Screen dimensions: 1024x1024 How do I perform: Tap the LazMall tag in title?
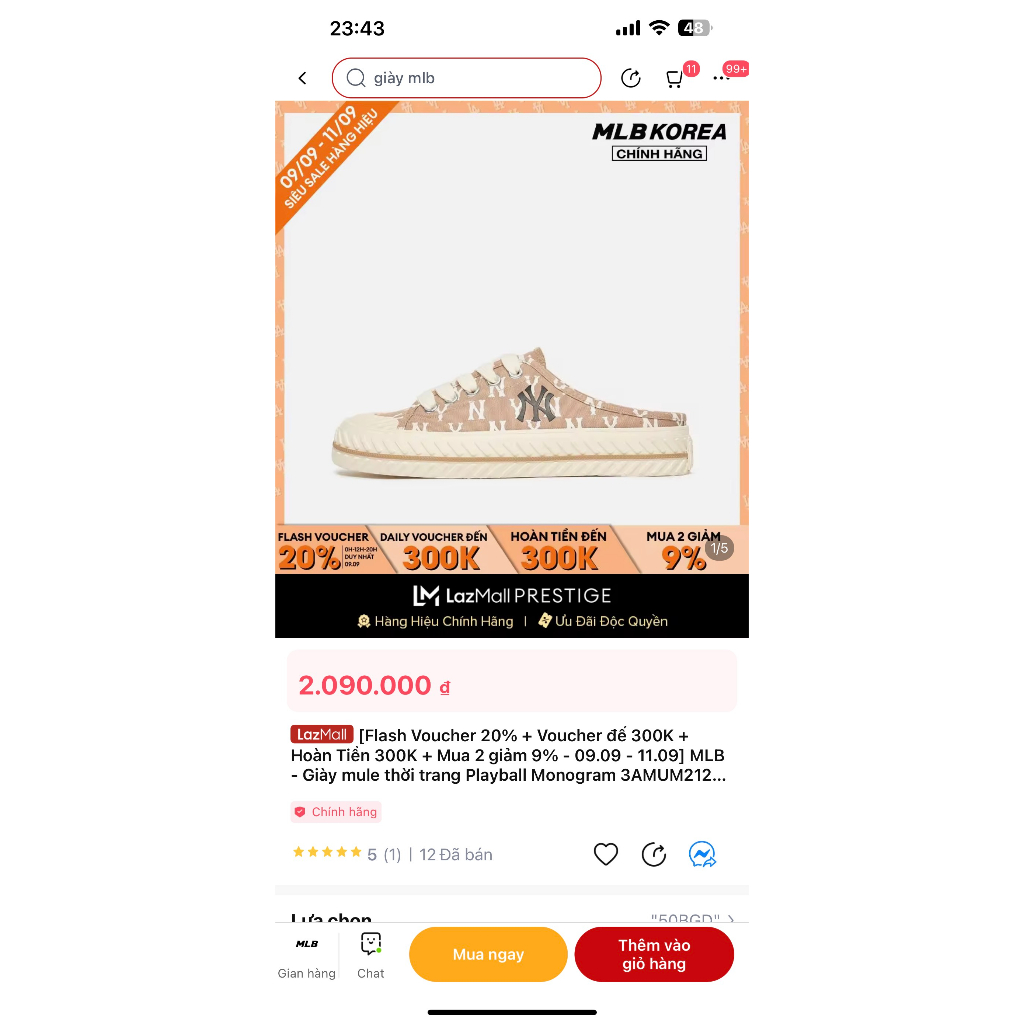tap(322, 734)
